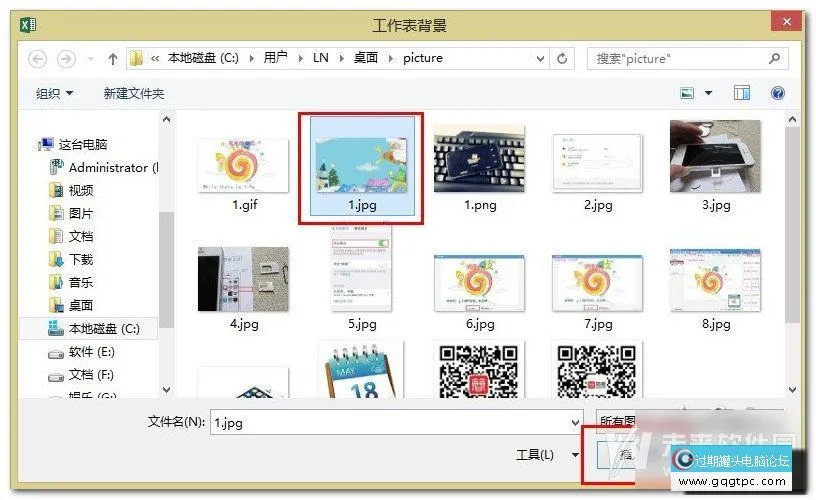The height and width of the screenshot is (500, 816).
Task: Open the help question mark icon
Action: pos(777,93)
